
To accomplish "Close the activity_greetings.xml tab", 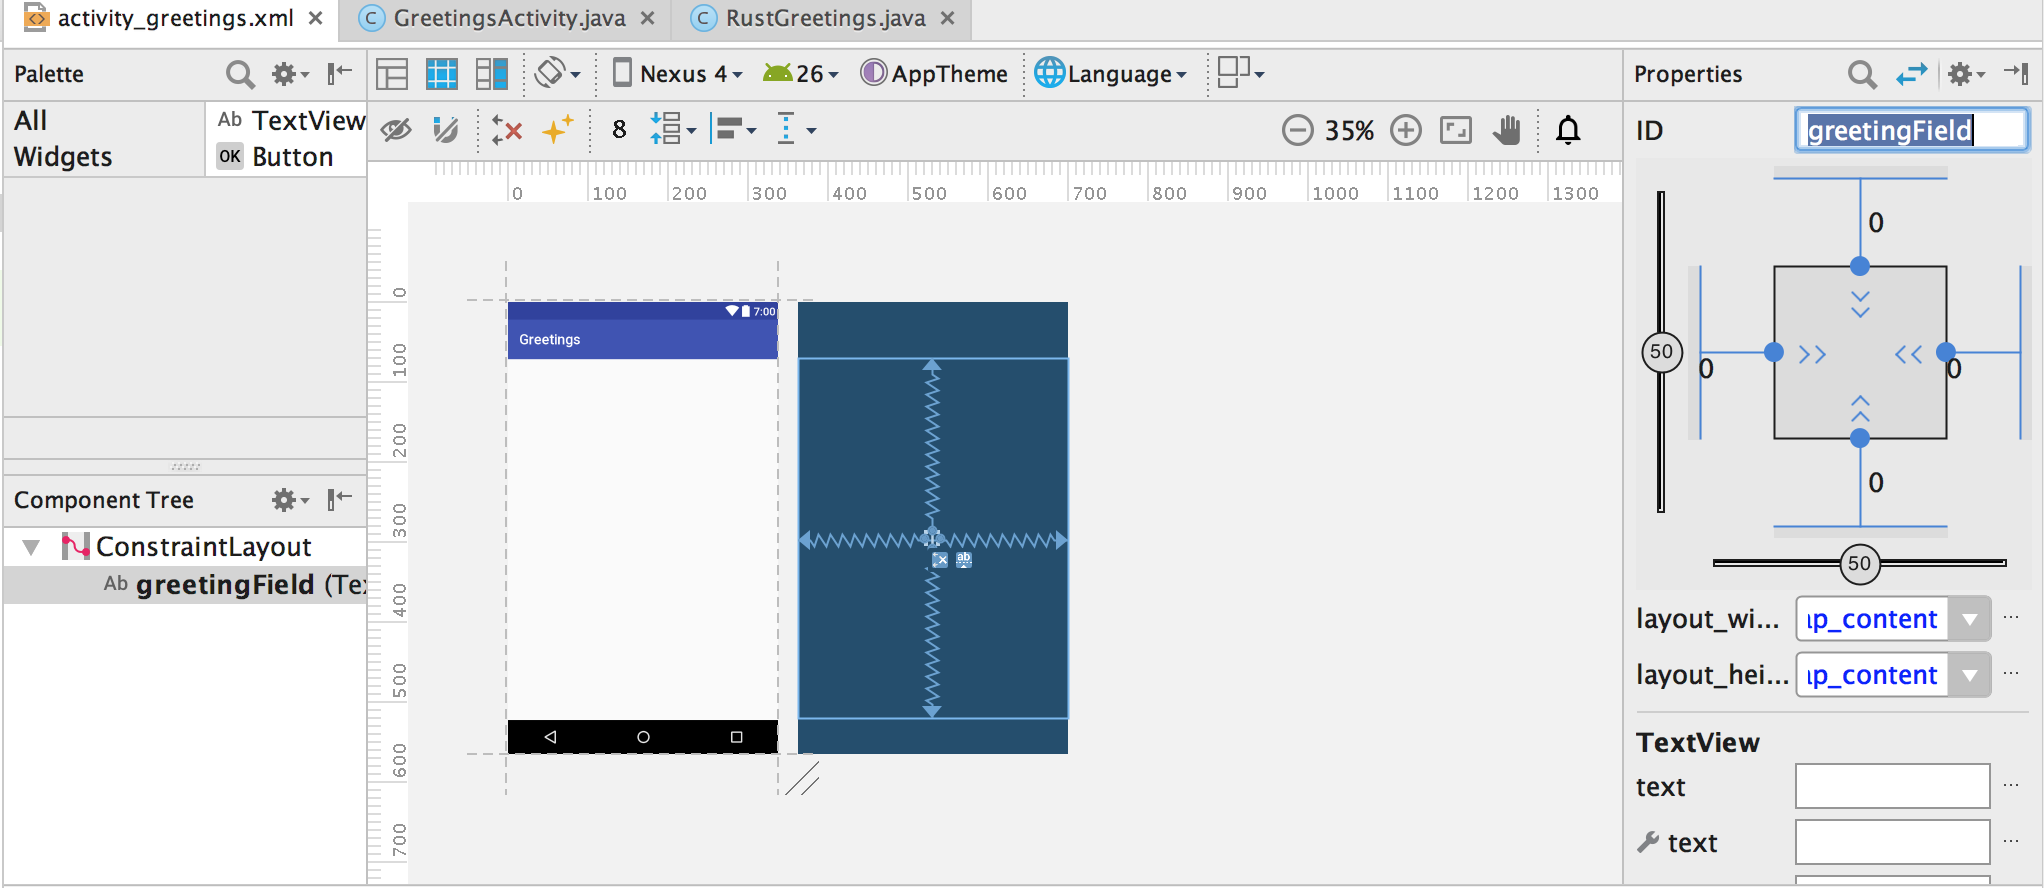I will (315, 18).
